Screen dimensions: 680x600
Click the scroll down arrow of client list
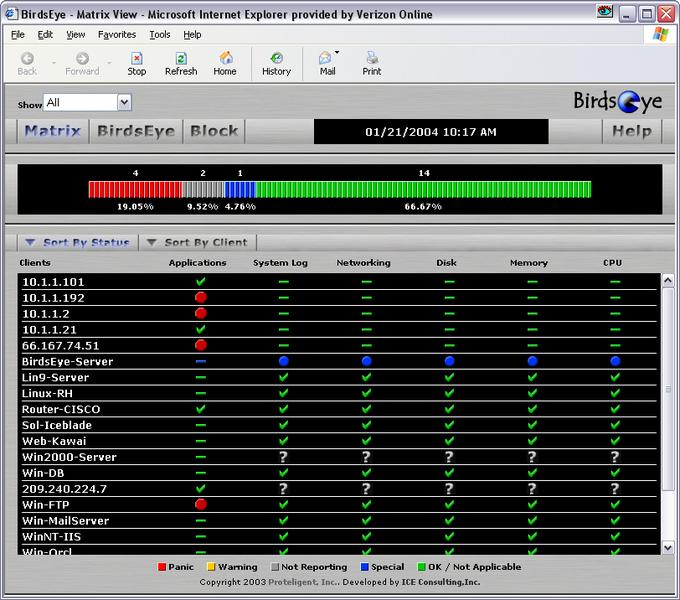[x=668, y=548]
